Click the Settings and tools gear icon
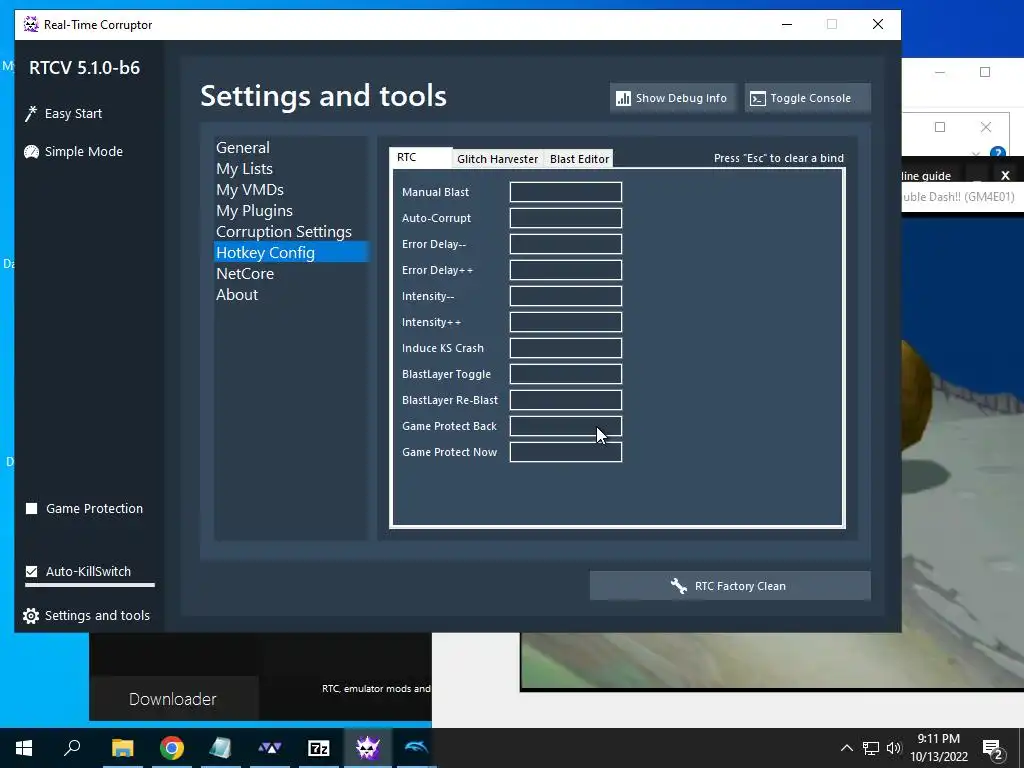This screenshot has height=768, width=1024. pos(31,616)
